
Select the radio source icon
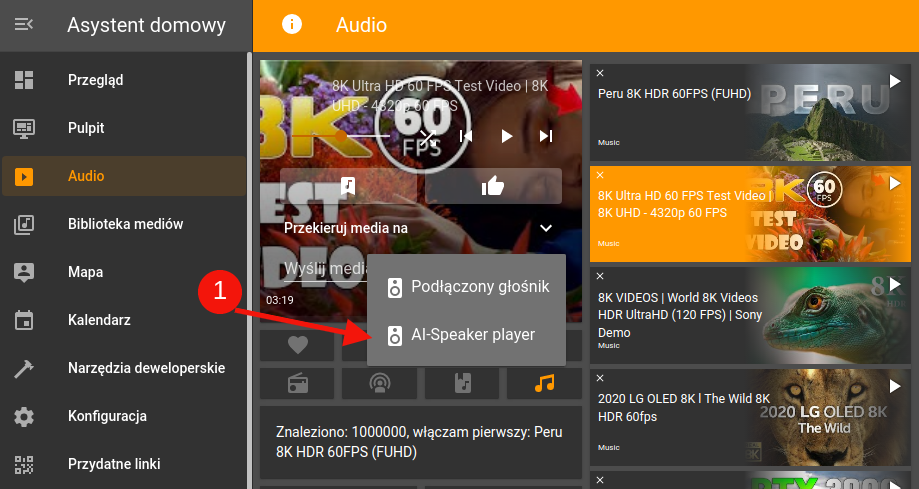click(x=298, y=383)
